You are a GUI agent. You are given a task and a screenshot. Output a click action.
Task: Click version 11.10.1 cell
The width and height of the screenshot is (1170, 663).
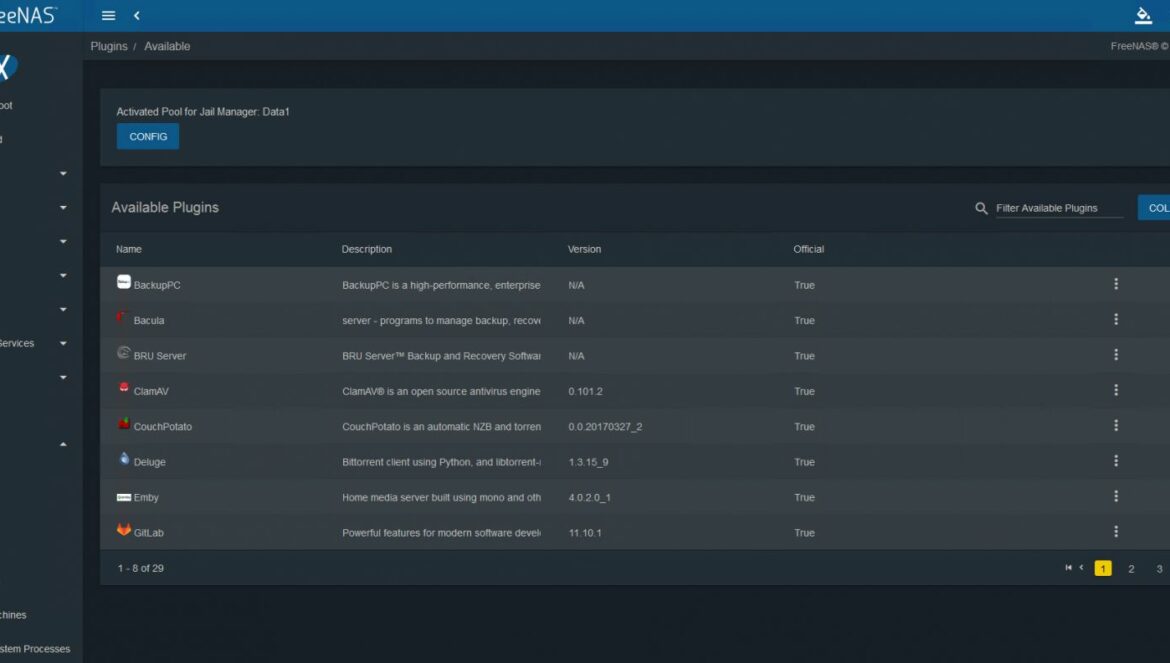click(x=585, y=532)
